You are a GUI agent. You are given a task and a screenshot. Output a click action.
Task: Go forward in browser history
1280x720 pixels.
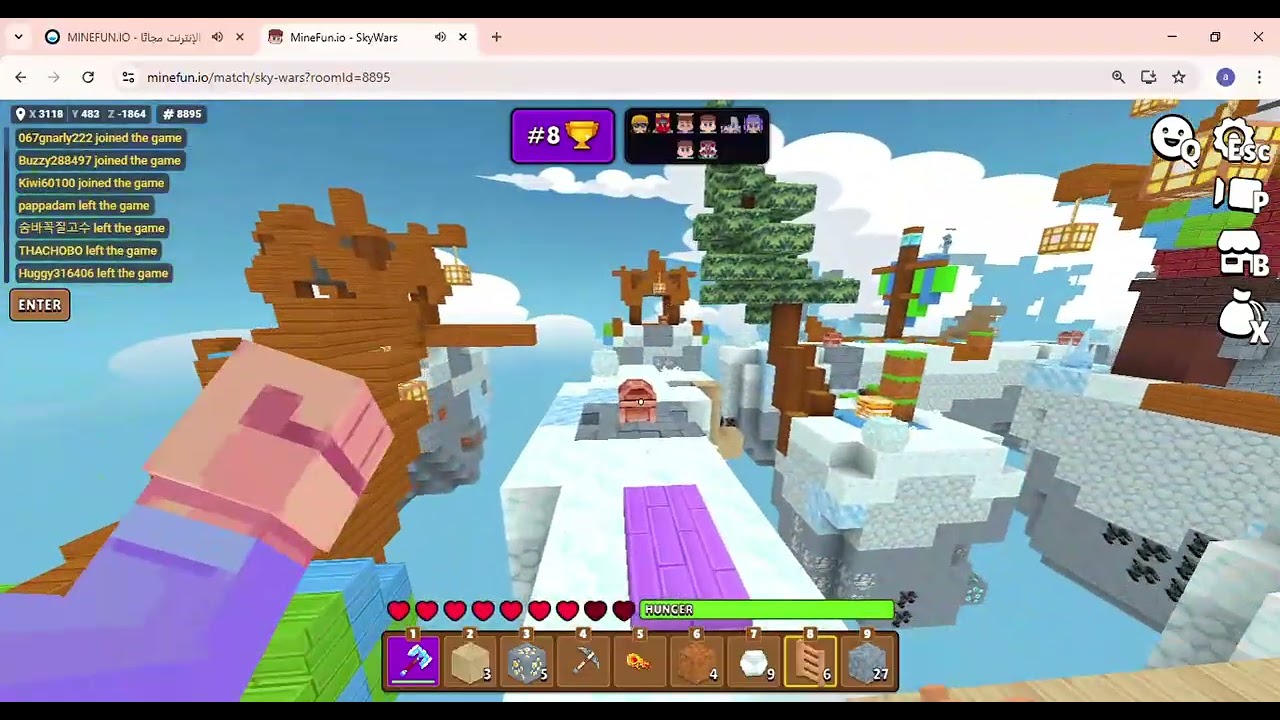point(54,77)
